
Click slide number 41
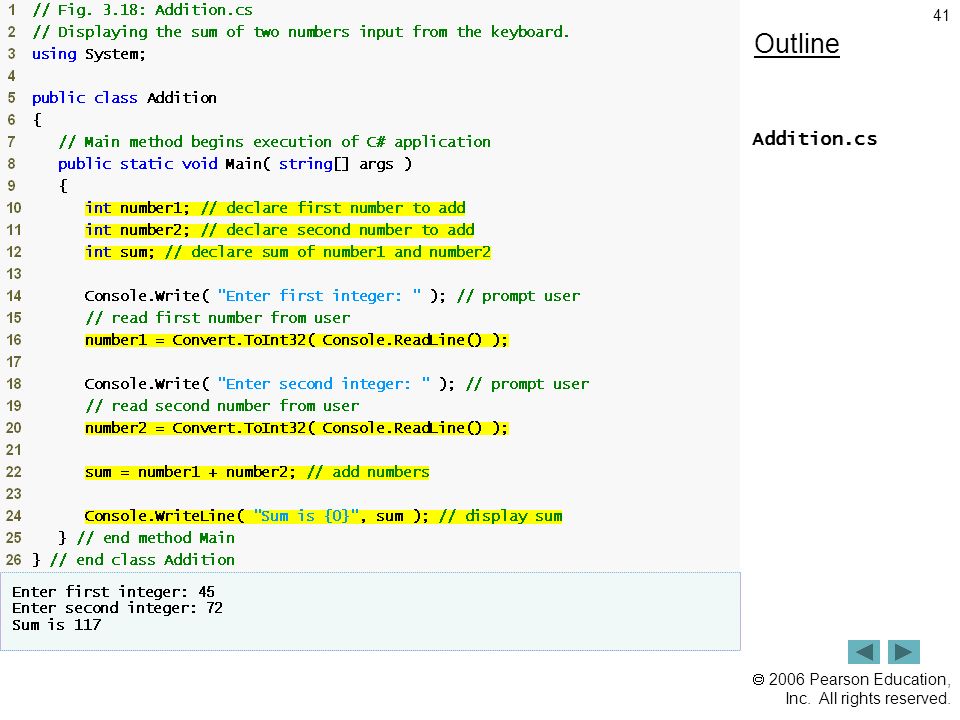pyautogui.click(x=941, y=15)
